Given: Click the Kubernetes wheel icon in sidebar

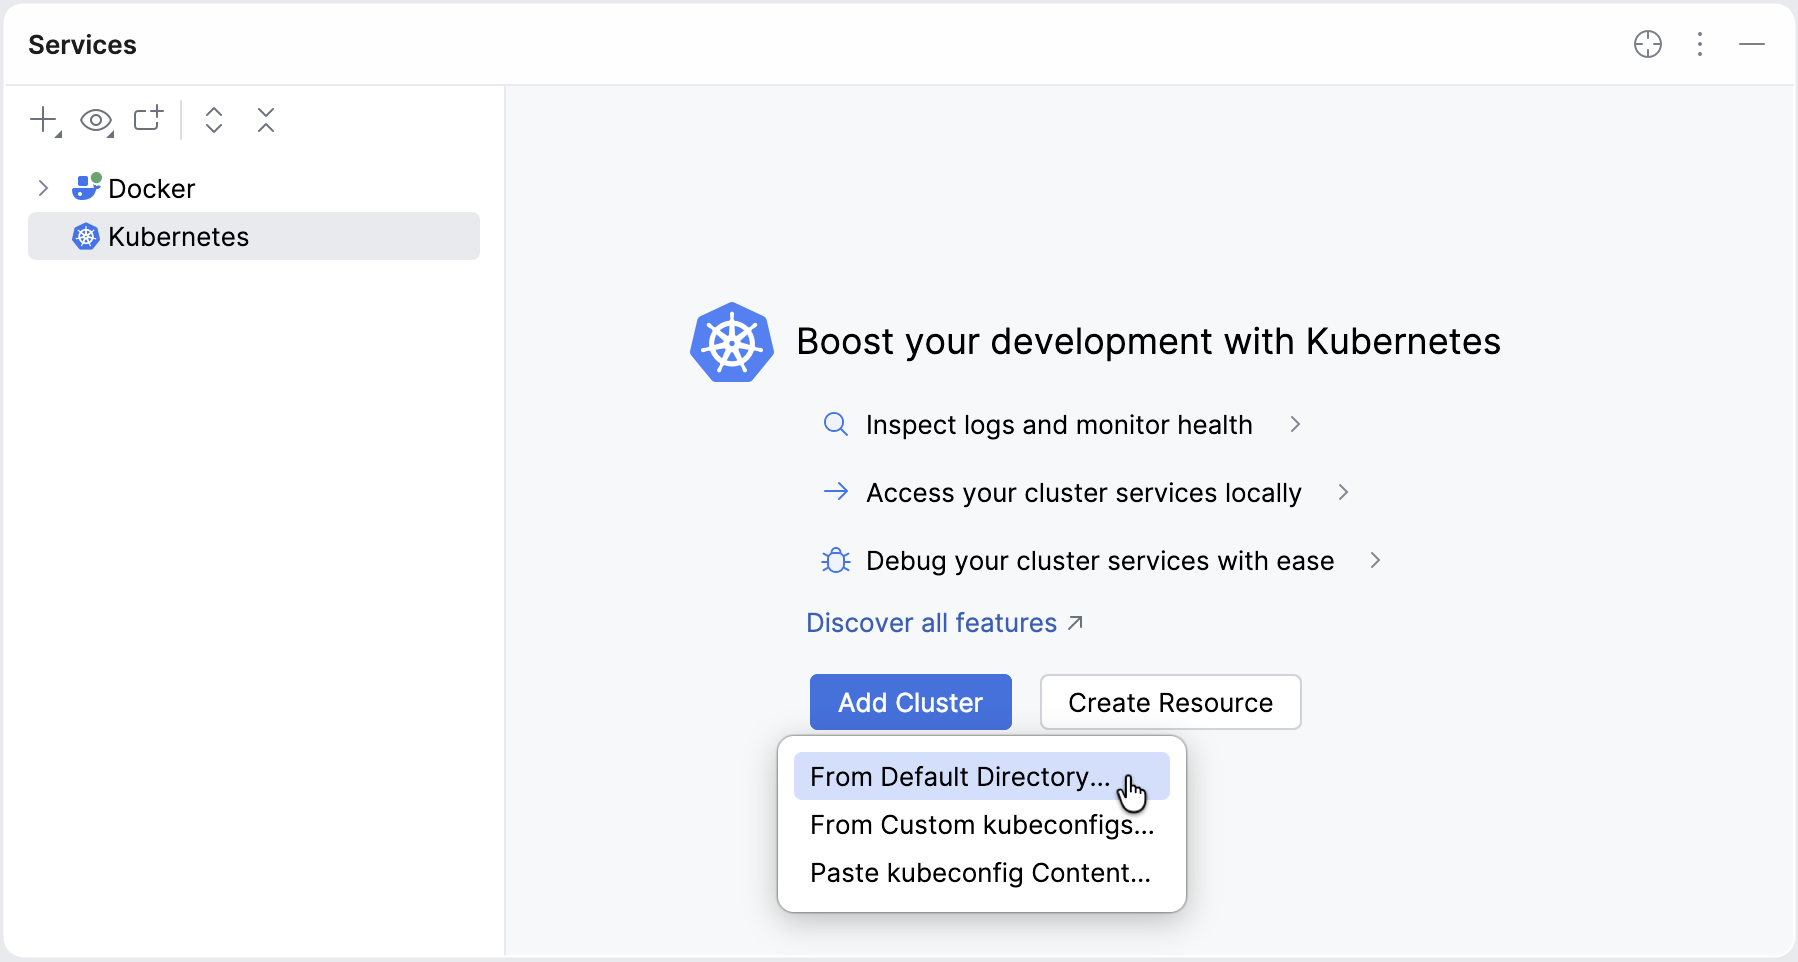Looking at the screenshot, I should tap(85, 236).
